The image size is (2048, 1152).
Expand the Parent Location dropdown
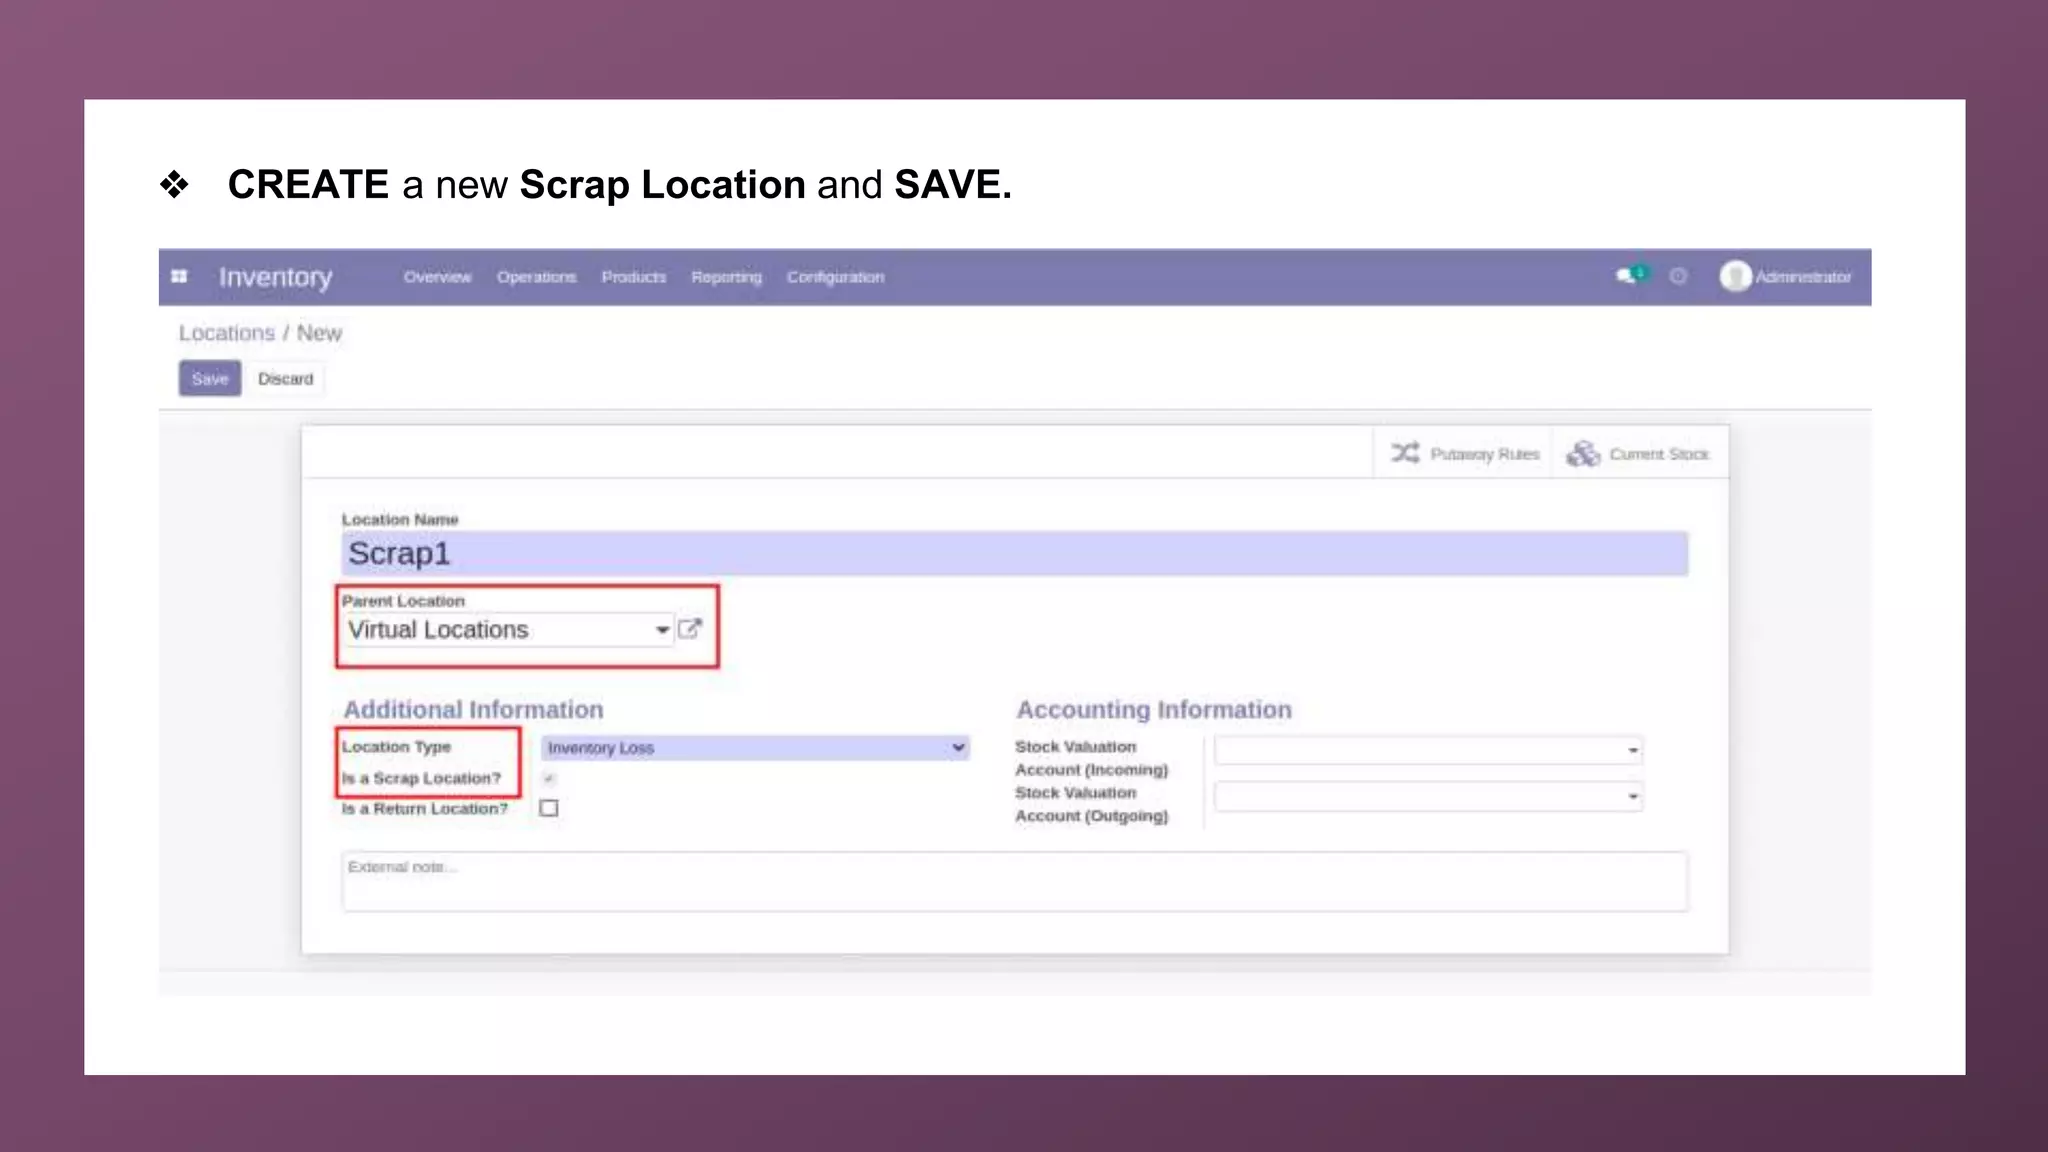coord(662,630)
